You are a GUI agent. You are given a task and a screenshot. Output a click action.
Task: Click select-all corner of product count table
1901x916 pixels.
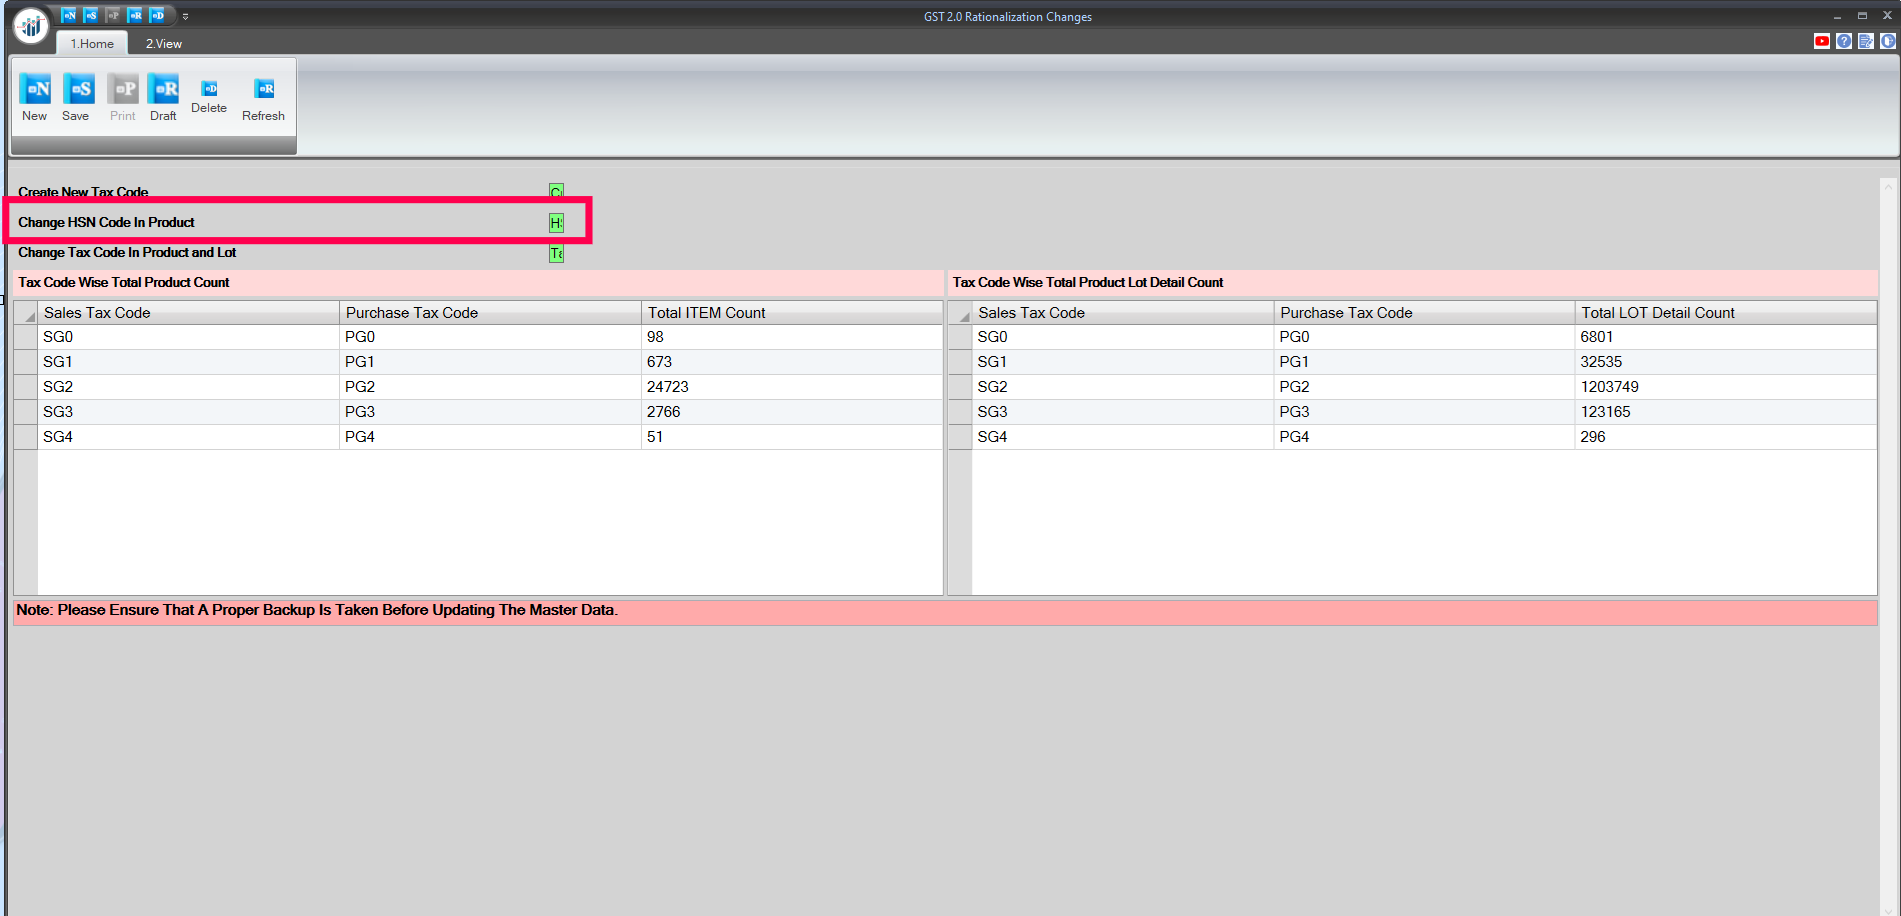[x=26, y=313]
